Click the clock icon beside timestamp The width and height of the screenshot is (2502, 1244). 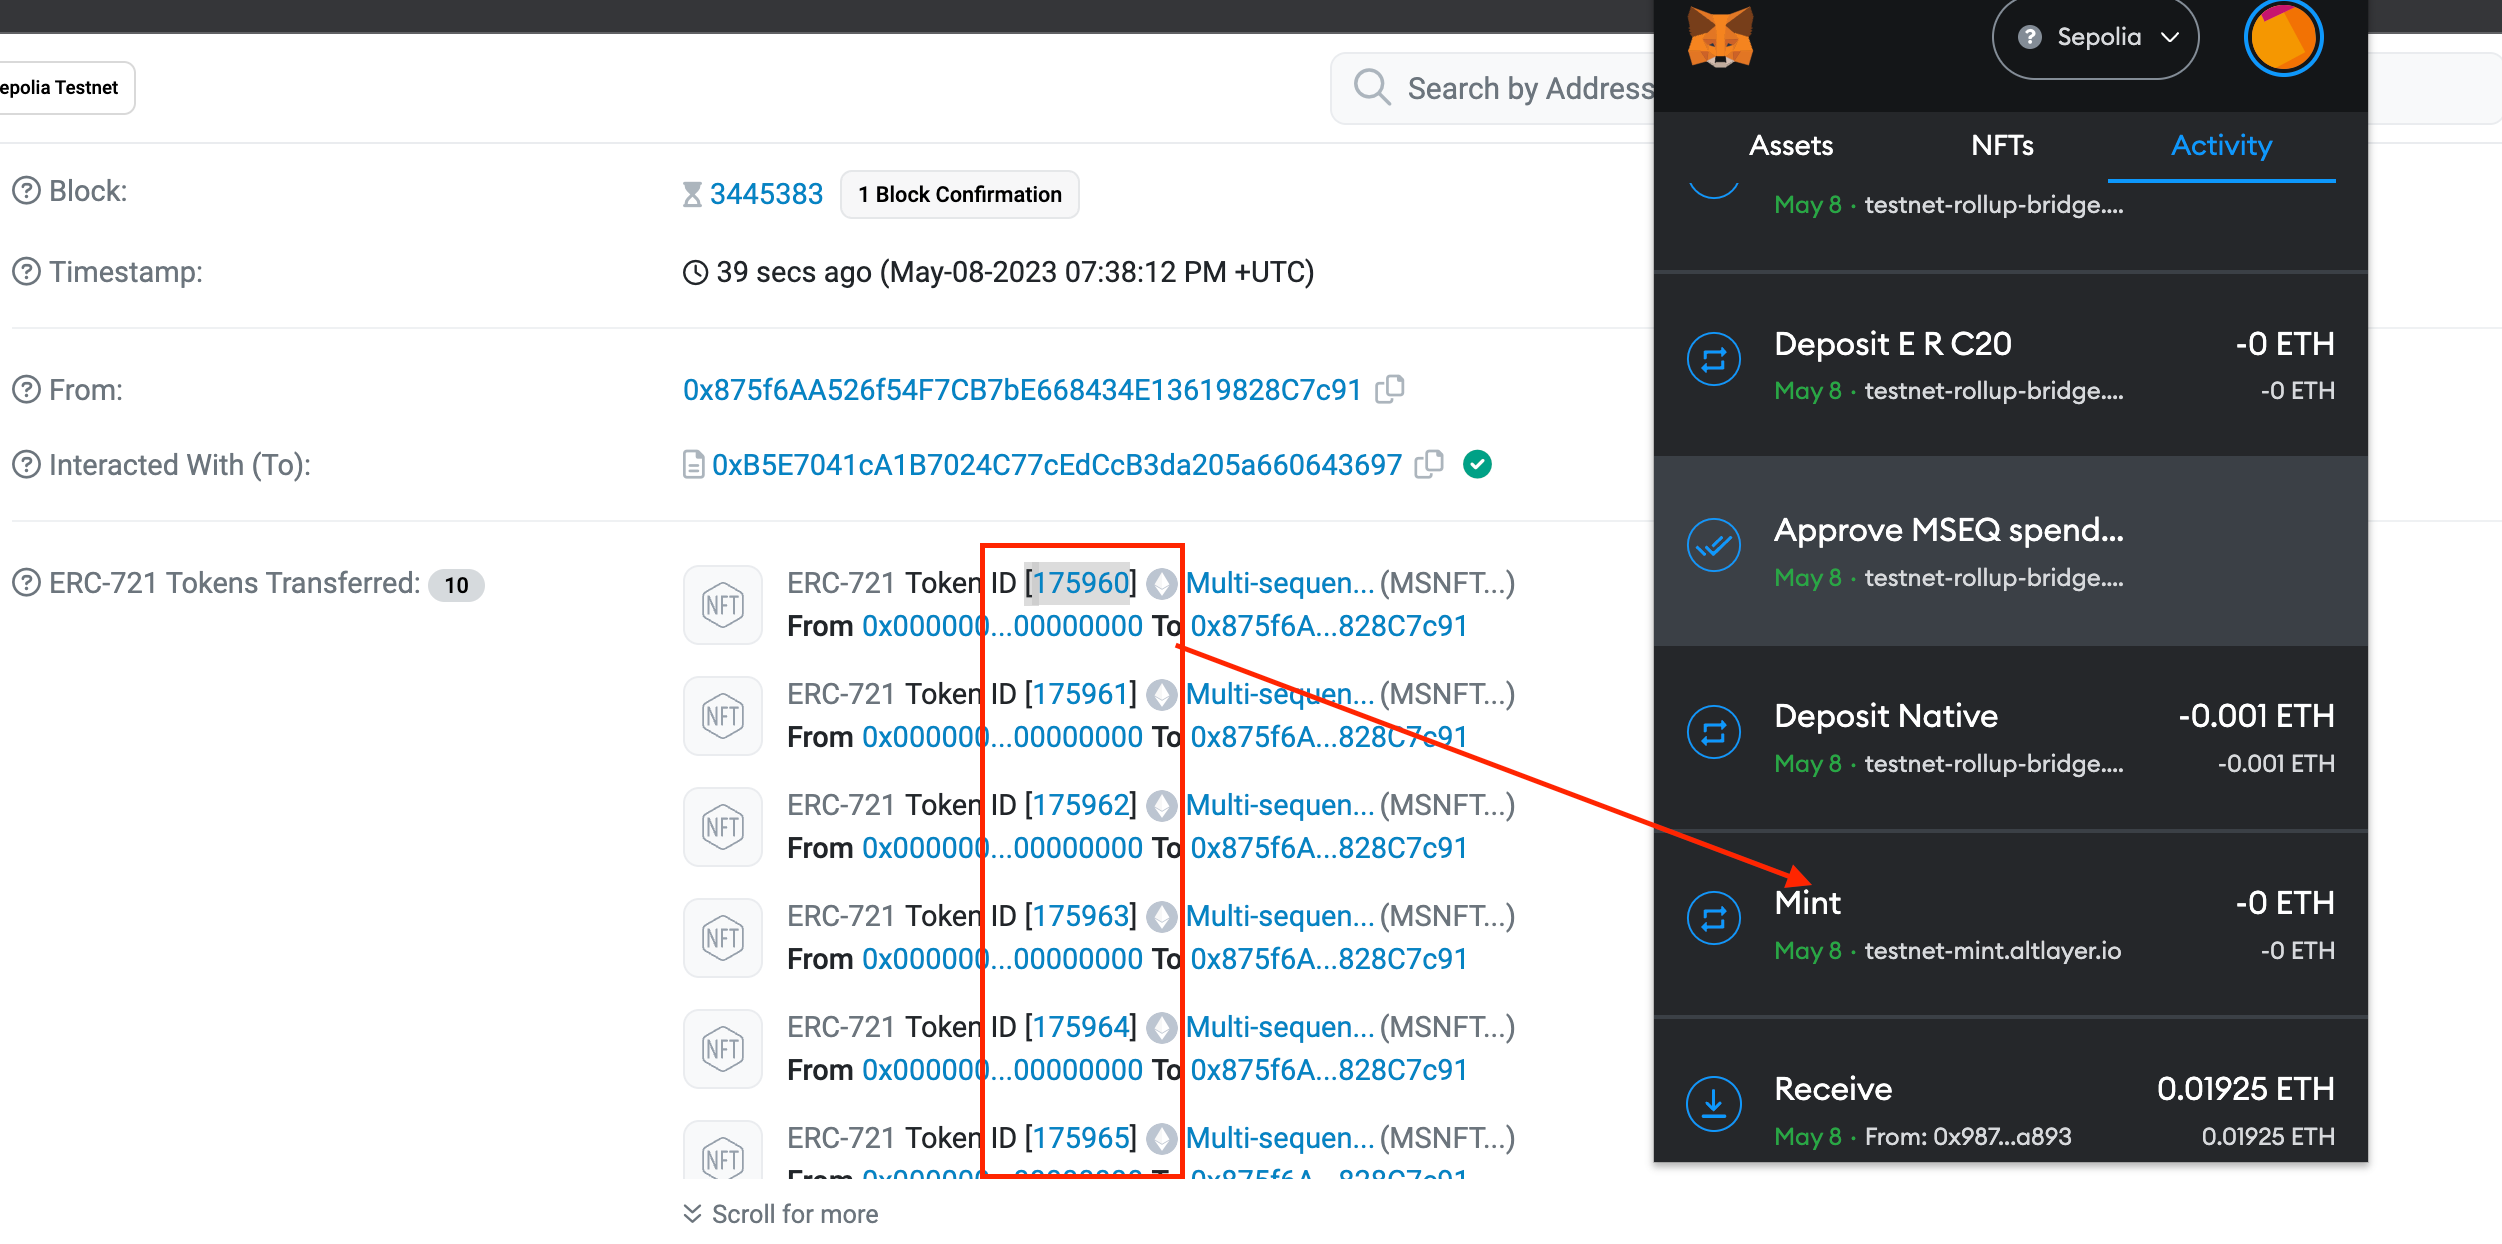(x=695, y=272)
